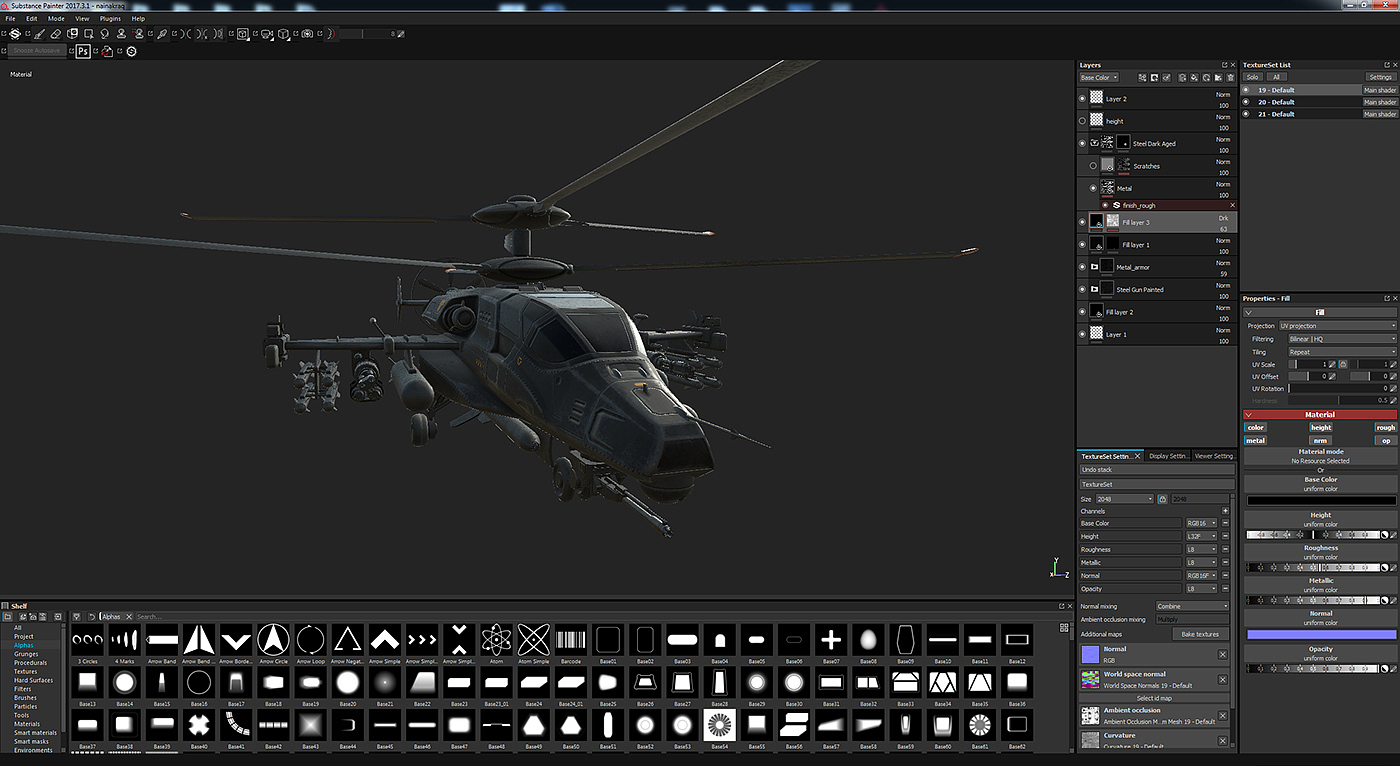Switch to the Display Settings tab

coord(1168,456)
